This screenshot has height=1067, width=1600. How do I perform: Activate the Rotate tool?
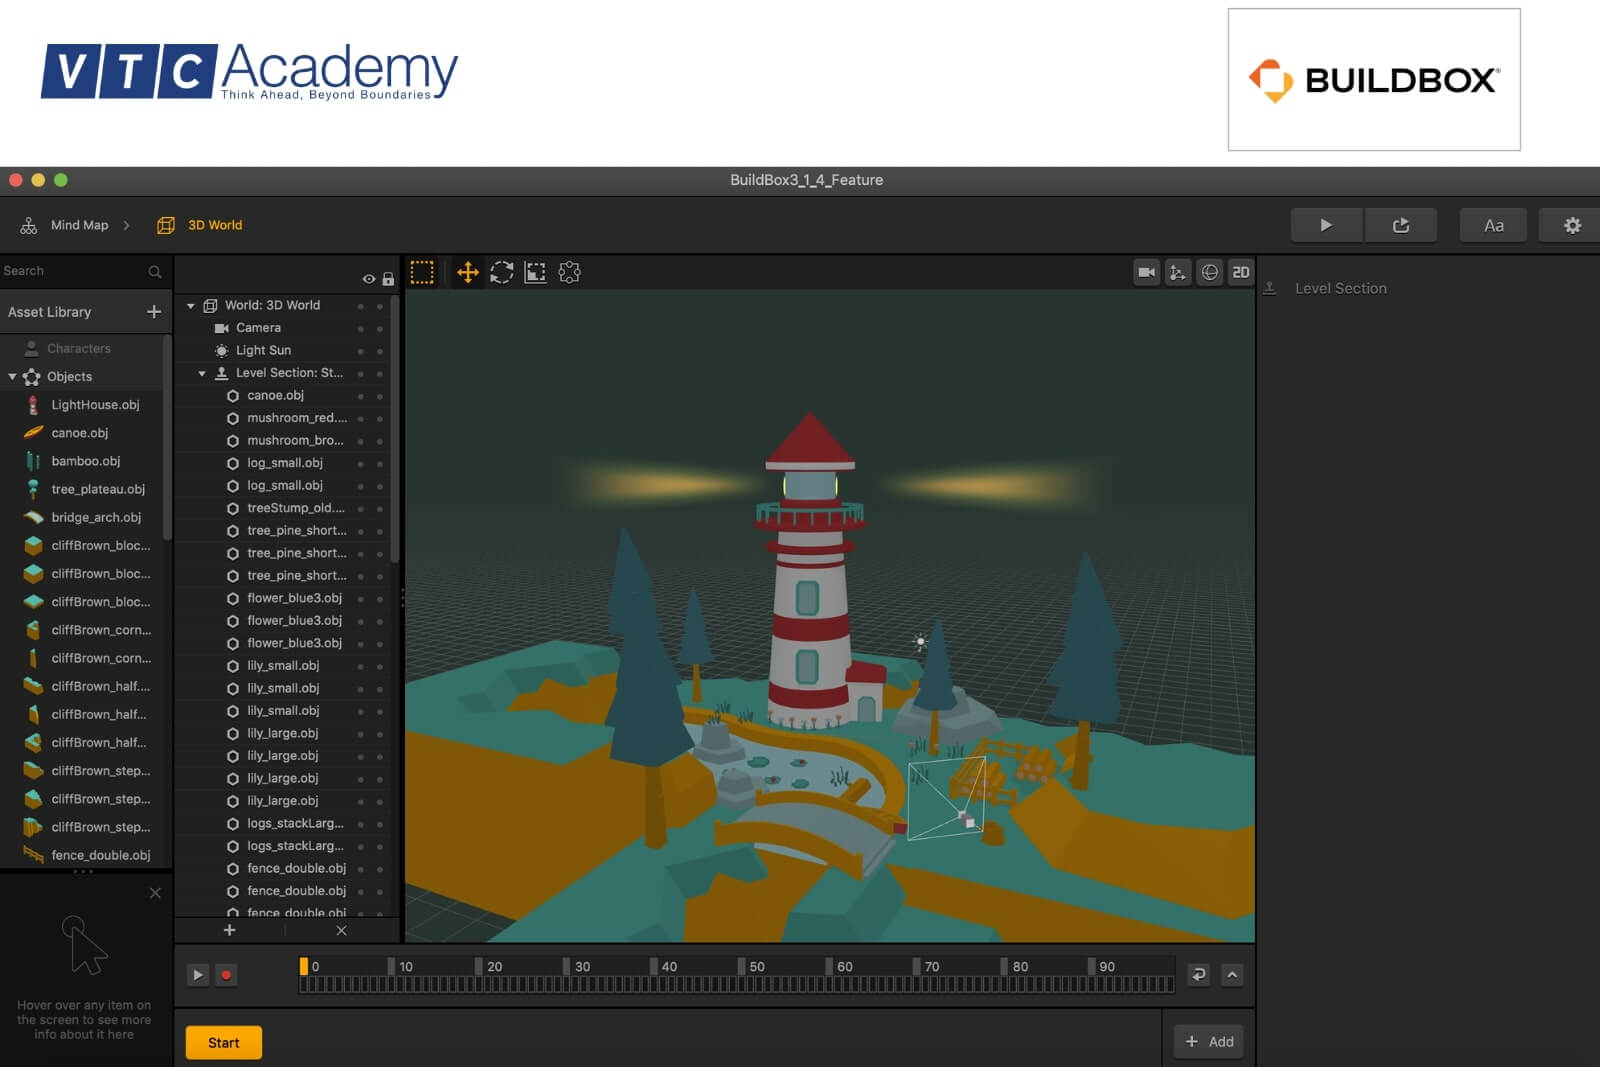(x=502, y=272)
